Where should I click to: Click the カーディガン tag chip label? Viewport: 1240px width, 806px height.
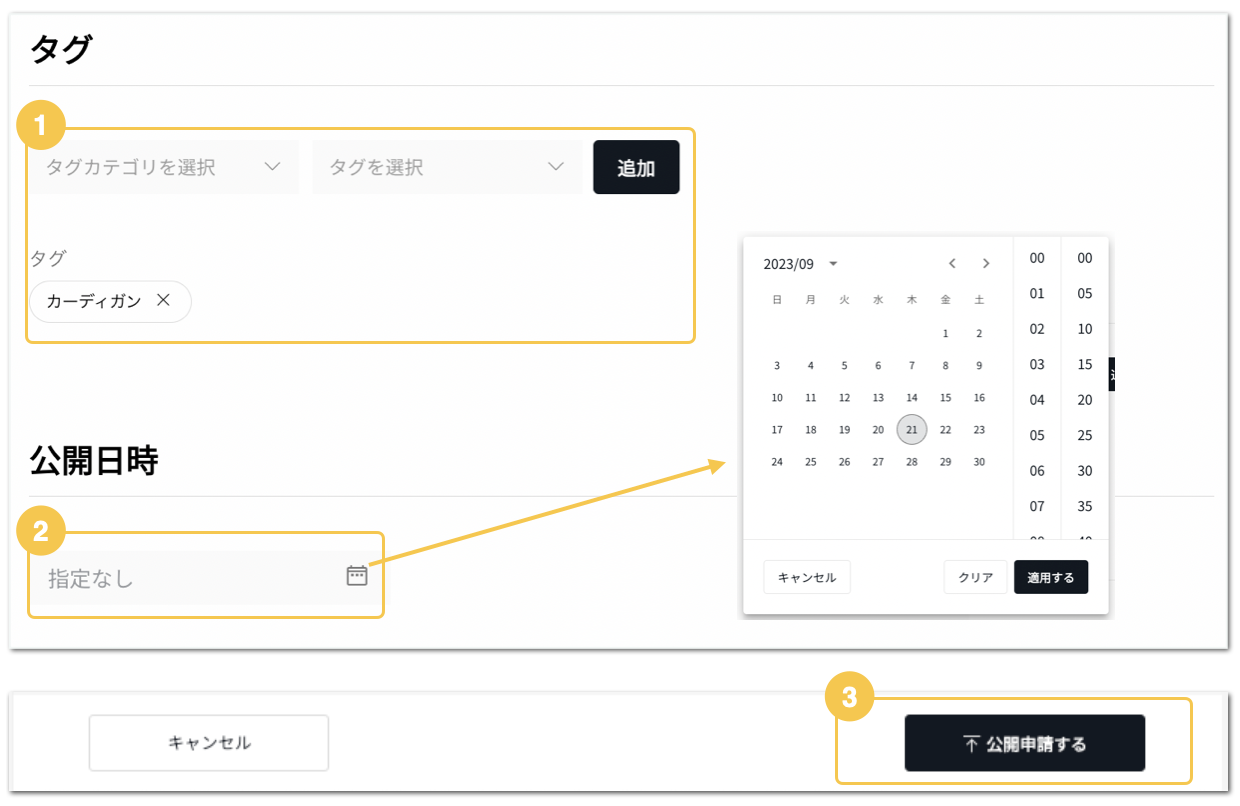coord(94,301)
